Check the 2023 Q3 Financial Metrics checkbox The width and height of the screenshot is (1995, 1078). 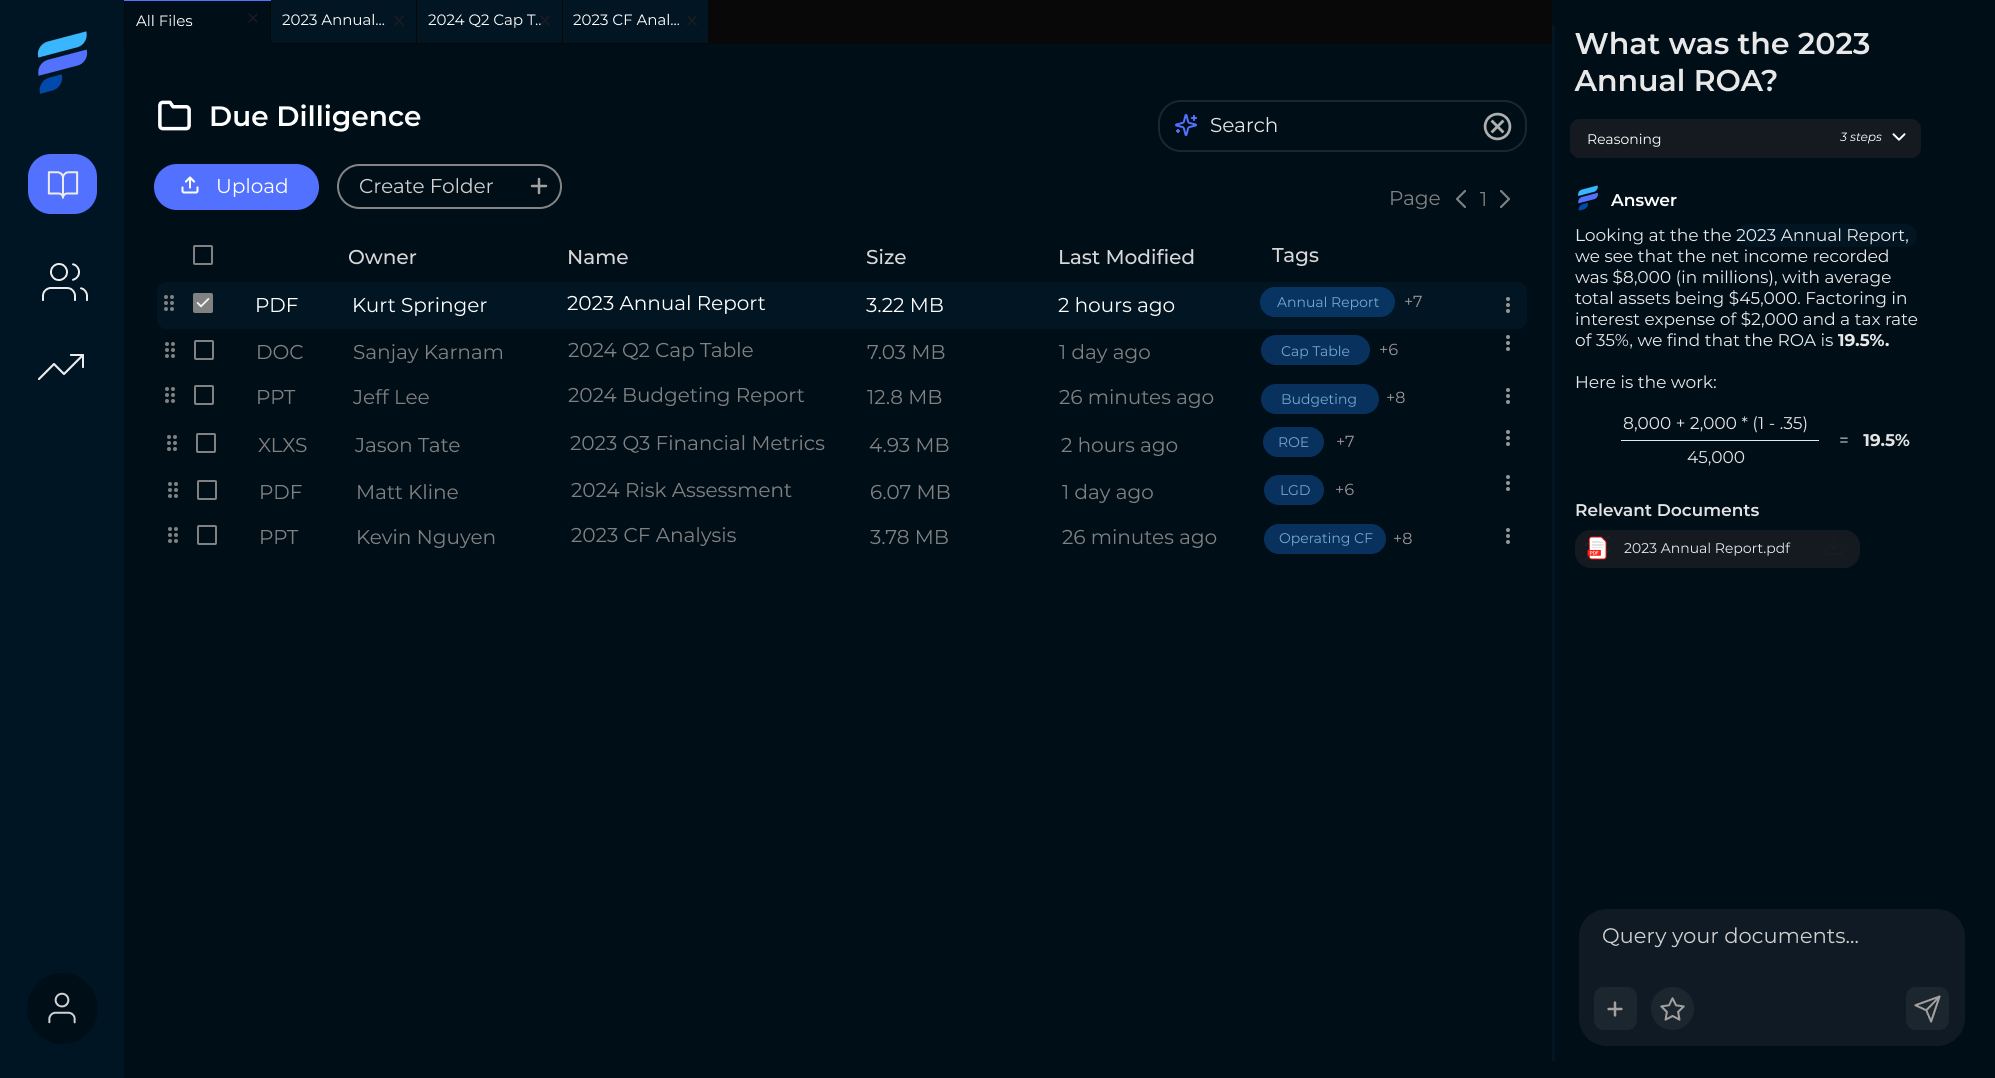click(206, 443)
